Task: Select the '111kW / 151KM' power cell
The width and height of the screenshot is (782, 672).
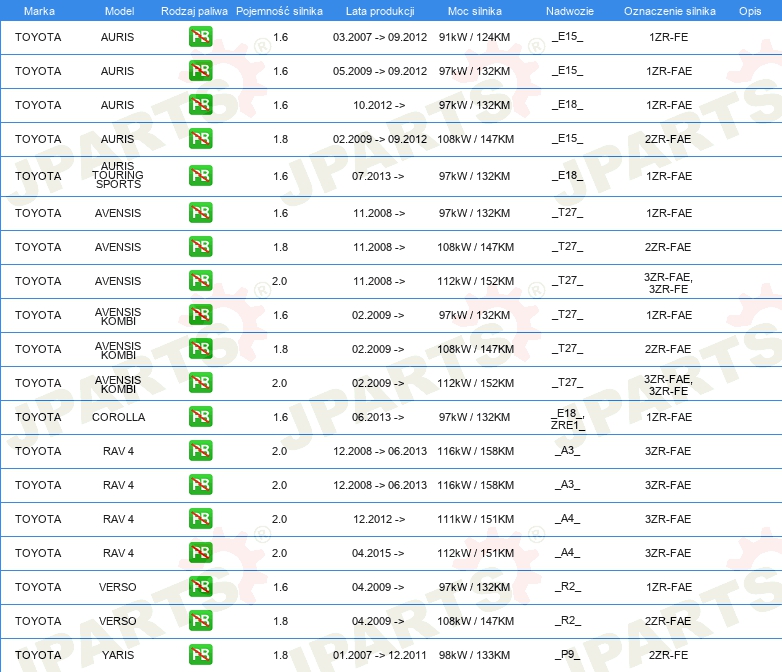Action: (476, 519)
